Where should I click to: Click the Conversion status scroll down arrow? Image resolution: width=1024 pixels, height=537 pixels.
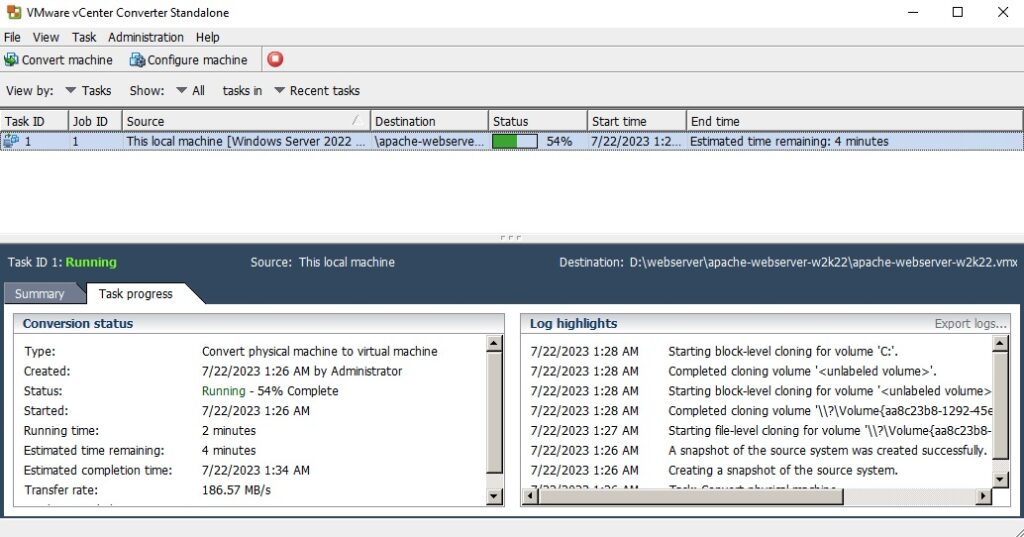pos(494,496)
